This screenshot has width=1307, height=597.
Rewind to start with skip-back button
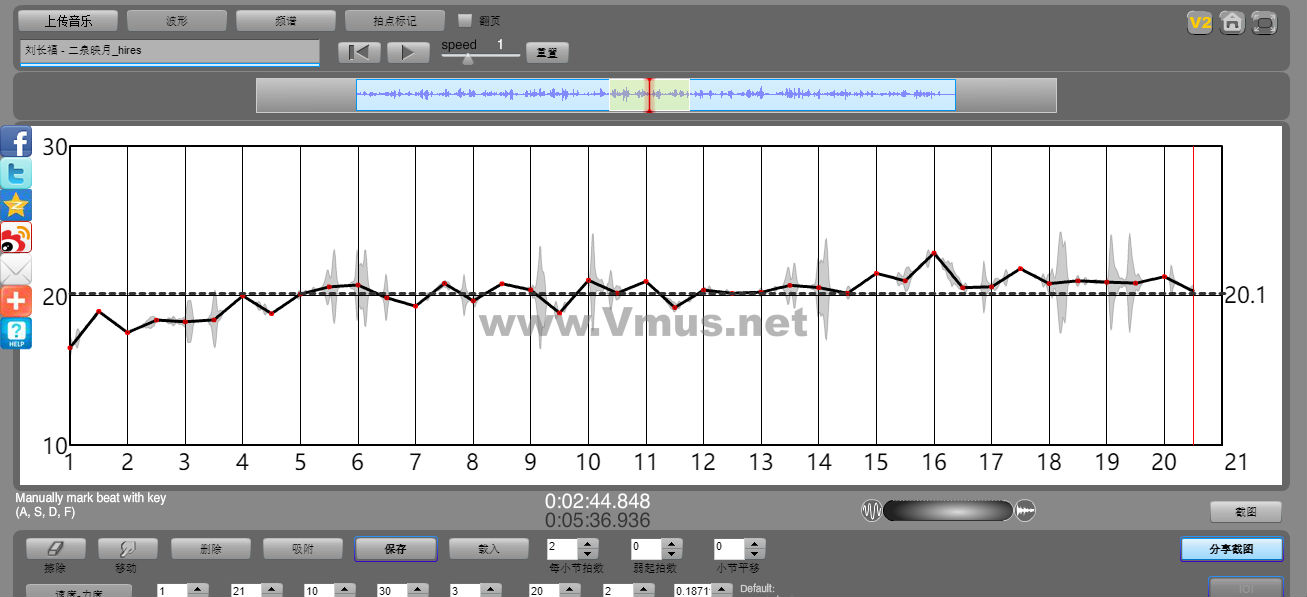pos(359,52)
